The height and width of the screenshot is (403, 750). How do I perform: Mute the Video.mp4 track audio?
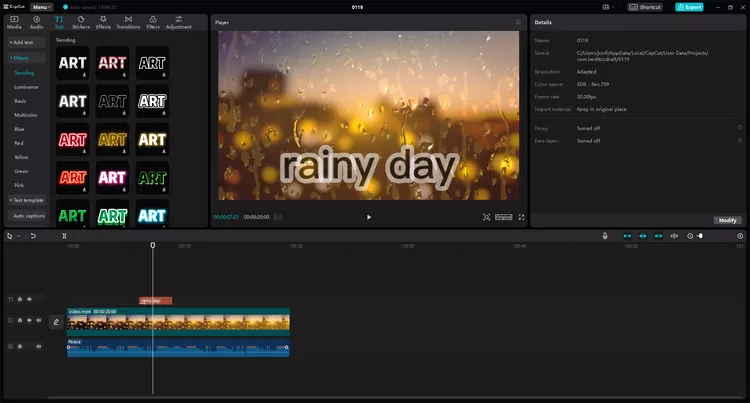39,321
